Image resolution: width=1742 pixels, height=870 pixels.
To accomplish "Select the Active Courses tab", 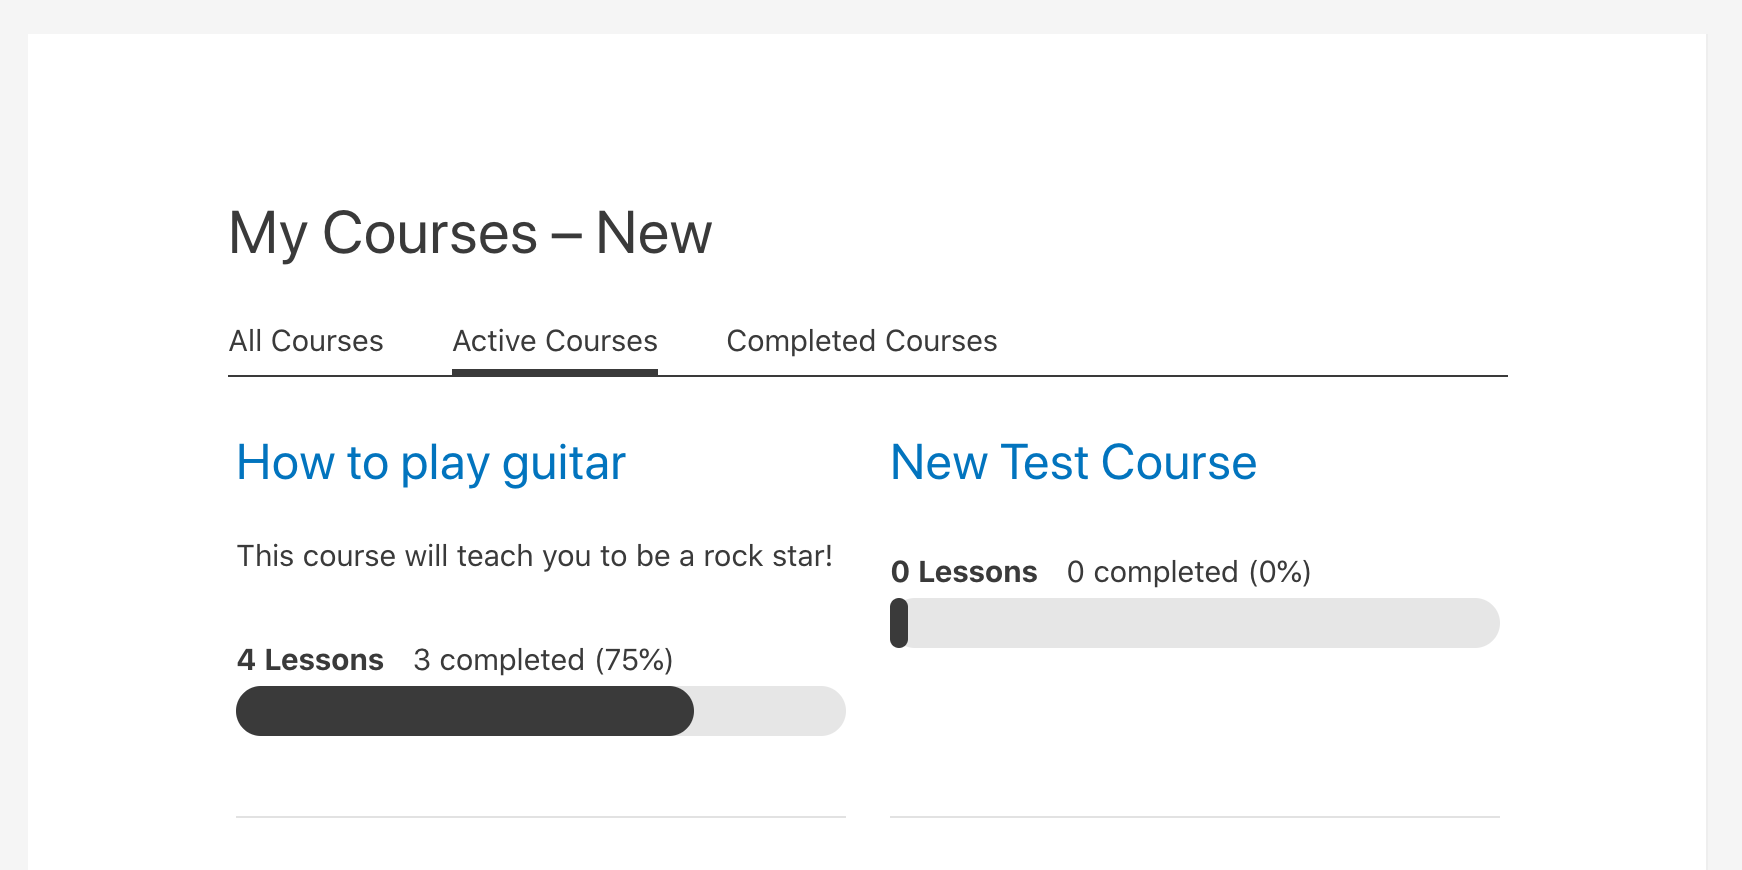I will tap(554, 341).
